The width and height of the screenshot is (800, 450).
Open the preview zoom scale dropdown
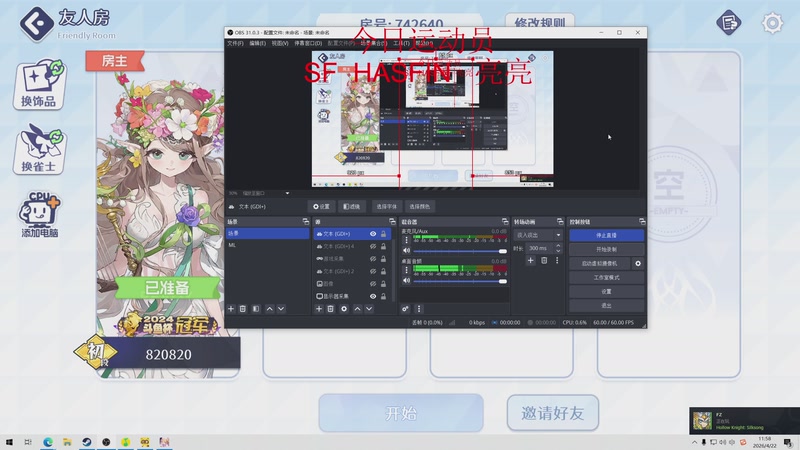tap(287, 193)
